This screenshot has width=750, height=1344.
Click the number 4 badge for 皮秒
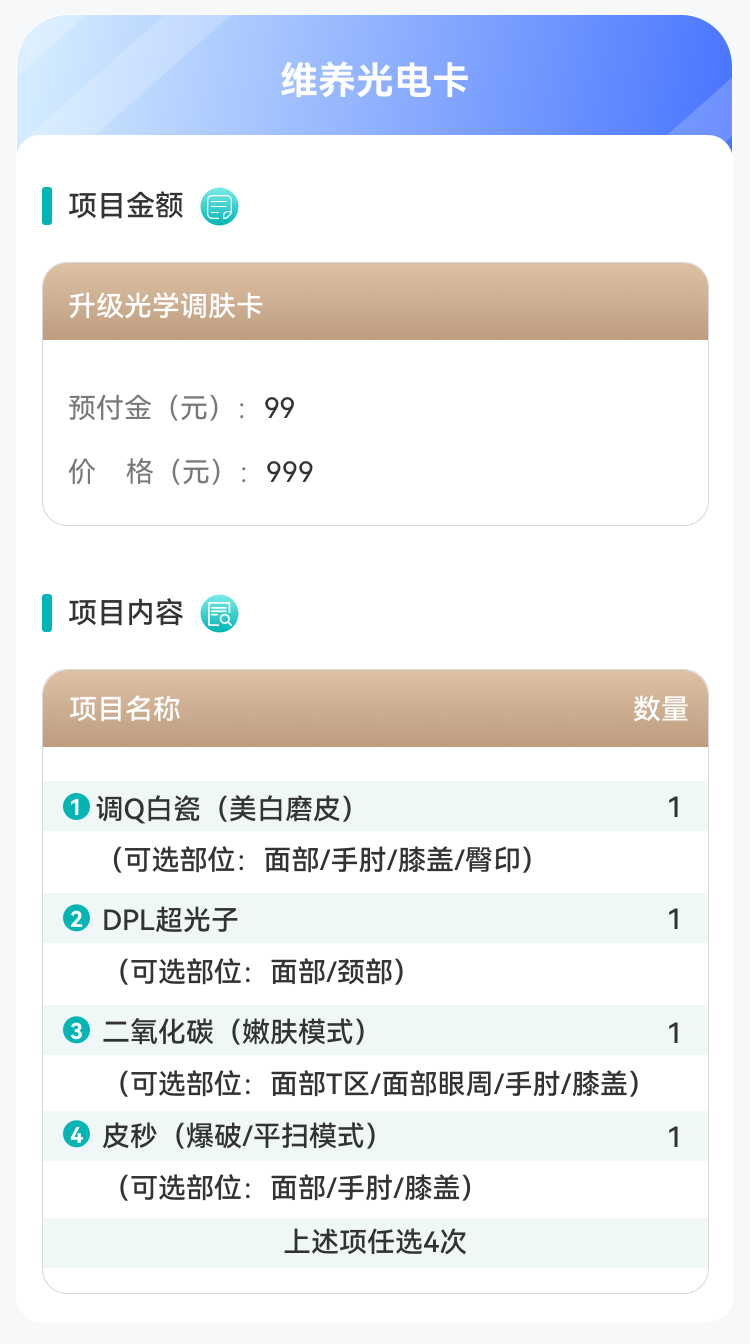[x=76, y=1135]
